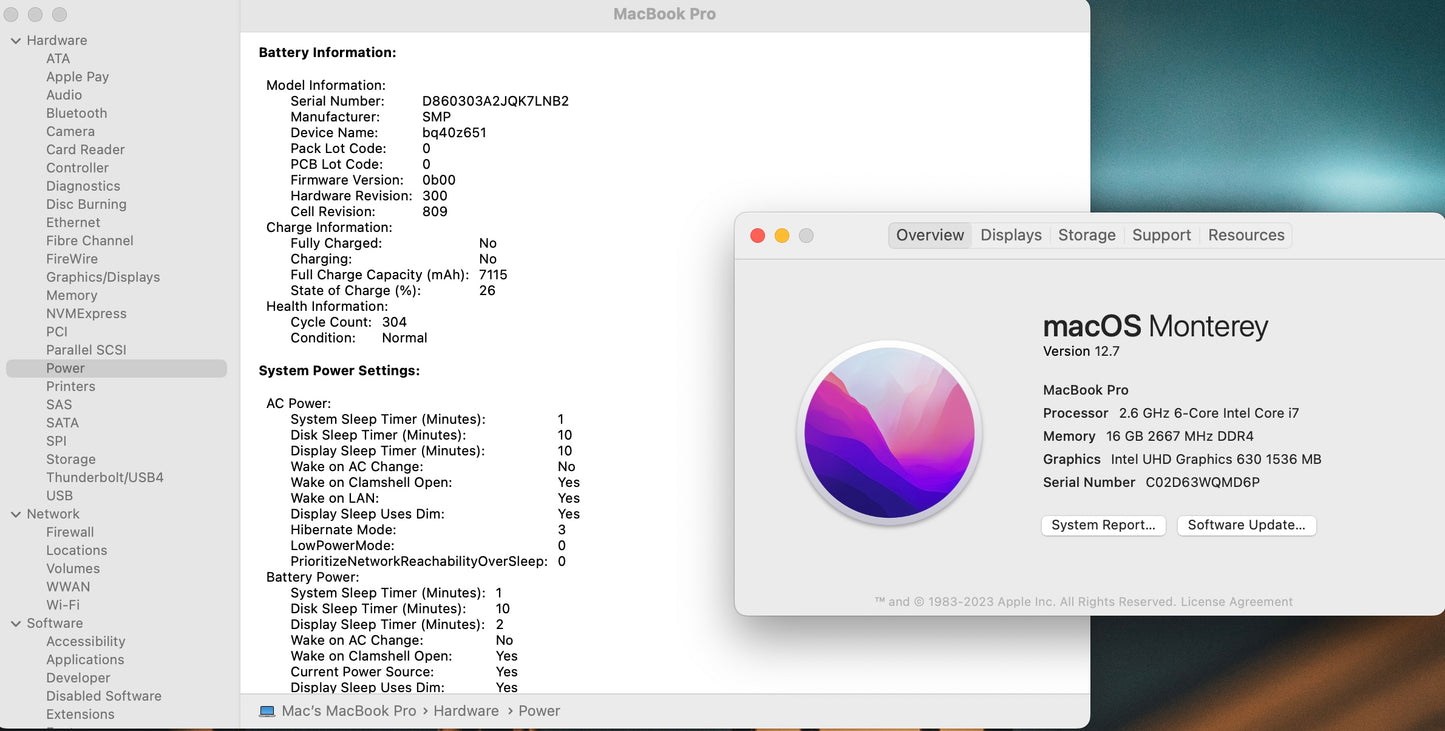The height and width of the screenshot is (731, 1445).
Task: Select Graphics/Displays in the sidebar
Action: point(103,277)
